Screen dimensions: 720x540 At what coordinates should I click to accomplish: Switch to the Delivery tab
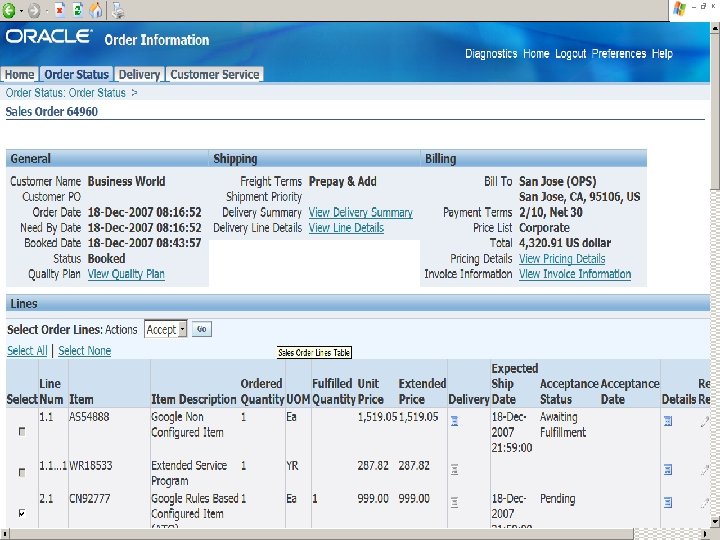click(x=139, y=74)
